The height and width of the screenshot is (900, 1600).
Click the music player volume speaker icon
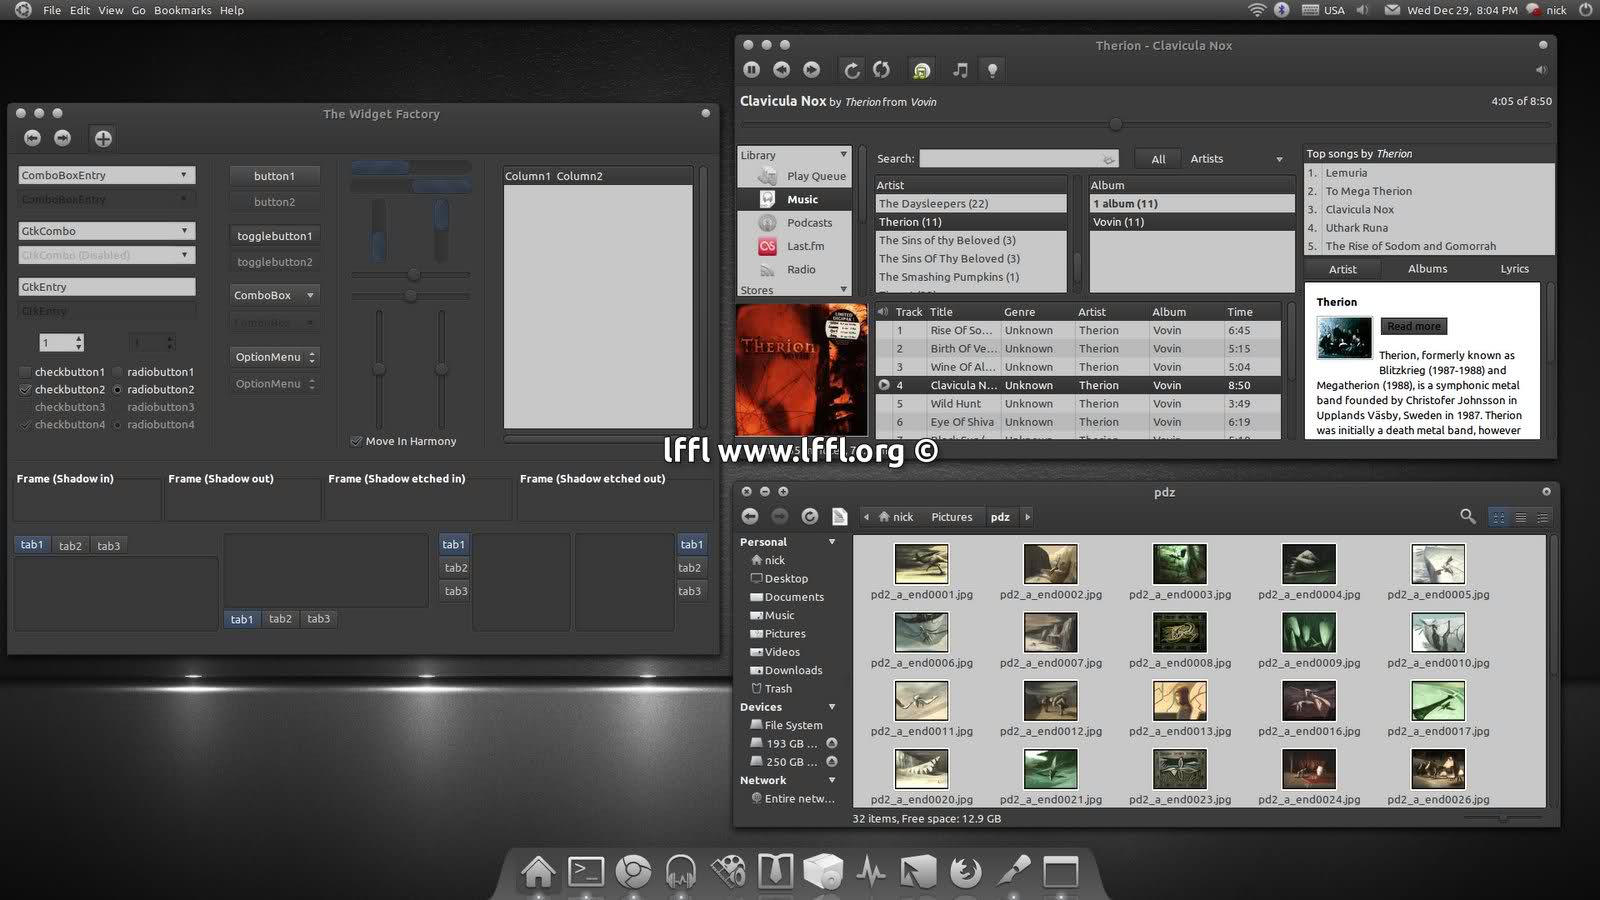pyautogui.click(x=1541, y=70)
